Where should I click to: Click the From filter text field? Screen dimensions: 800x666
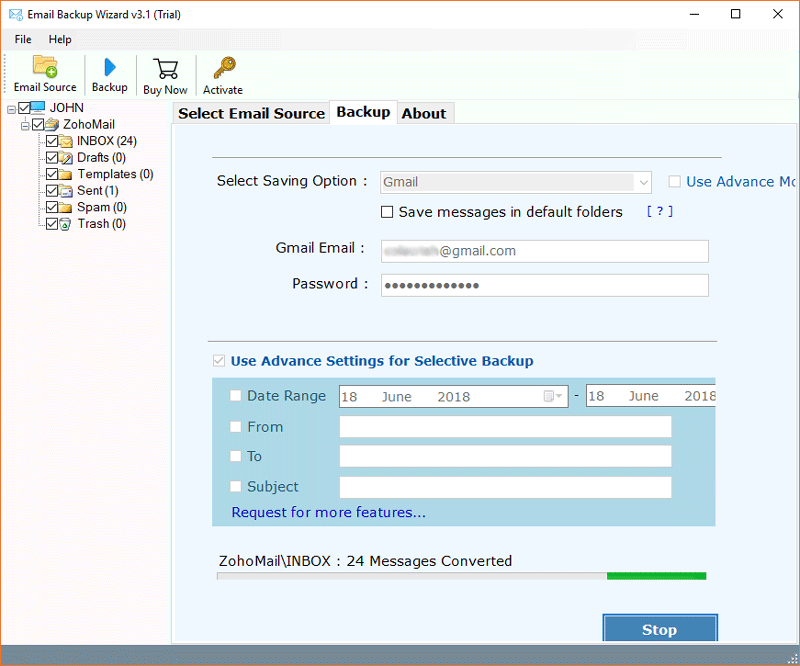505,427
